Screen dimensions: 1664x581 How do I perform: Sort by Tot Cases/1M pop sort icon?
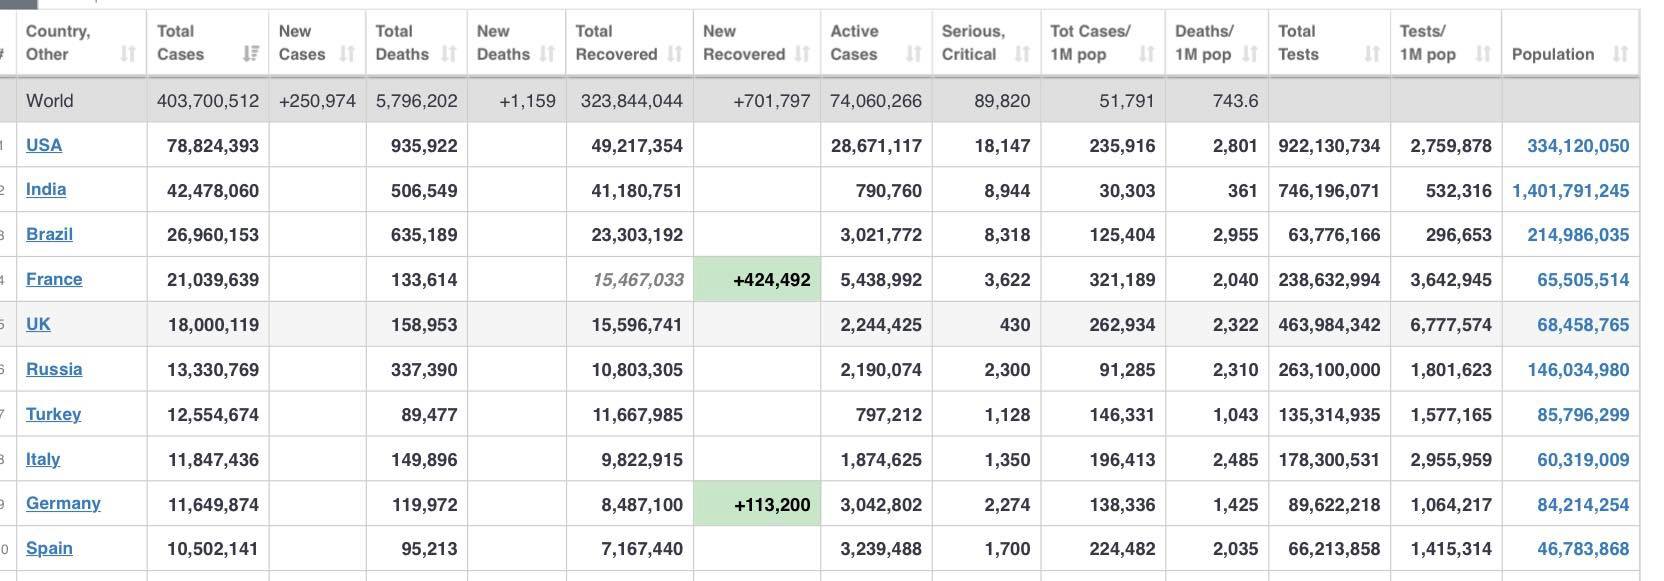point(1147,54)
